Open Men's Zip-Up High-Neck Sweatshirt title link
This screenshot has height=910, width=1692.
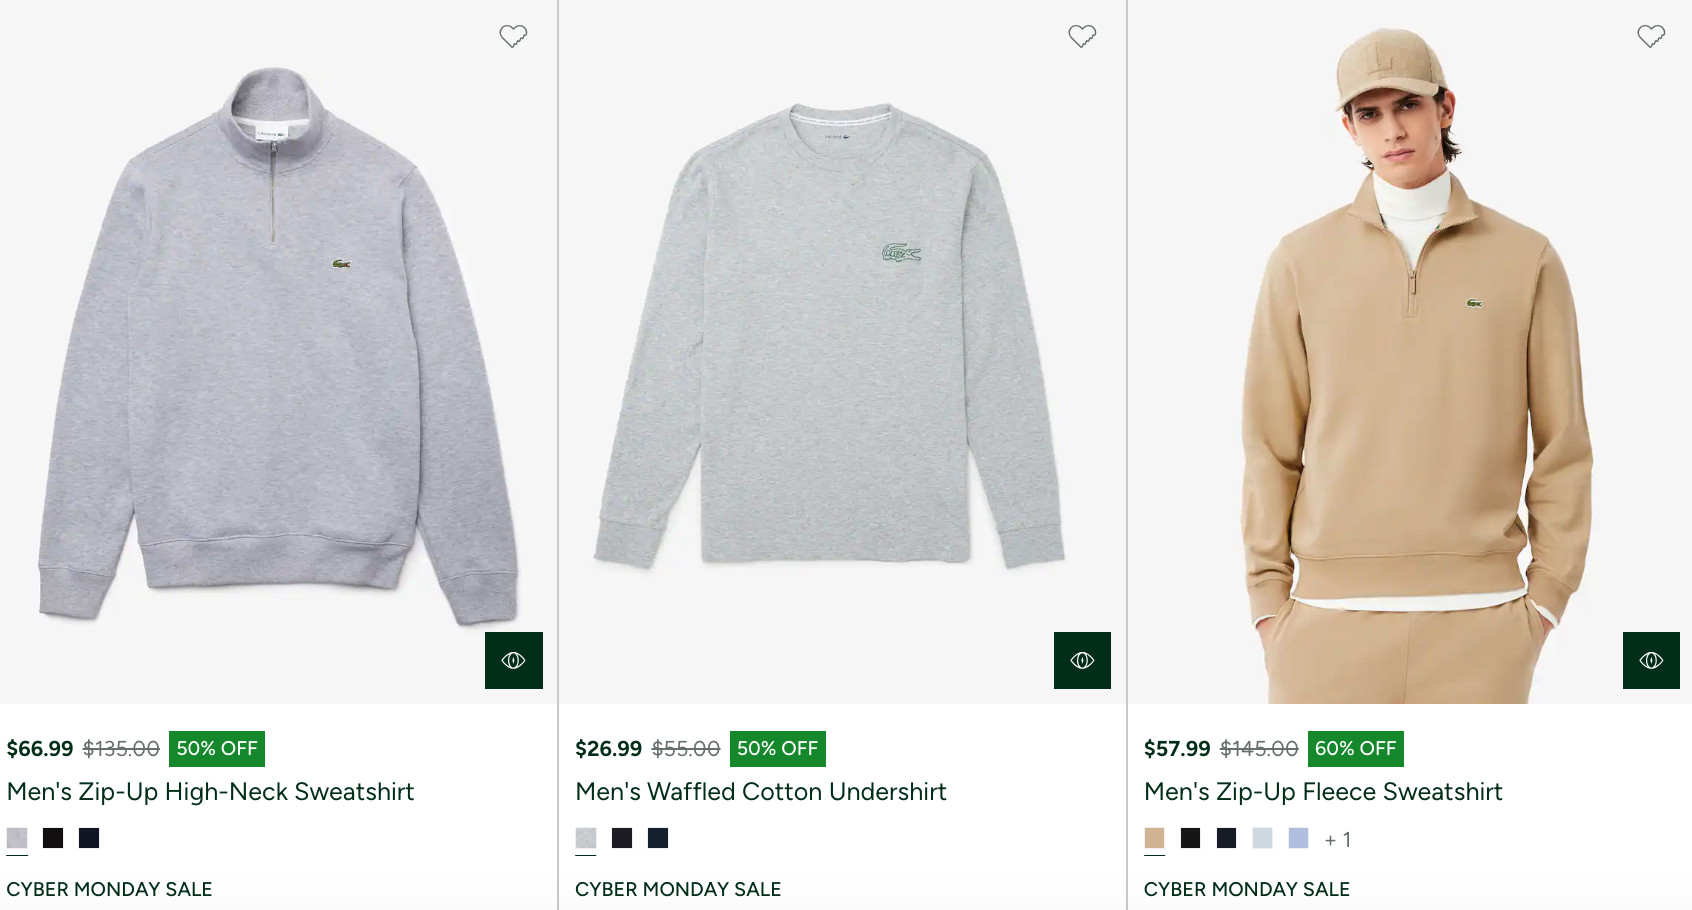pyautogui.click(x=210, y=792)
